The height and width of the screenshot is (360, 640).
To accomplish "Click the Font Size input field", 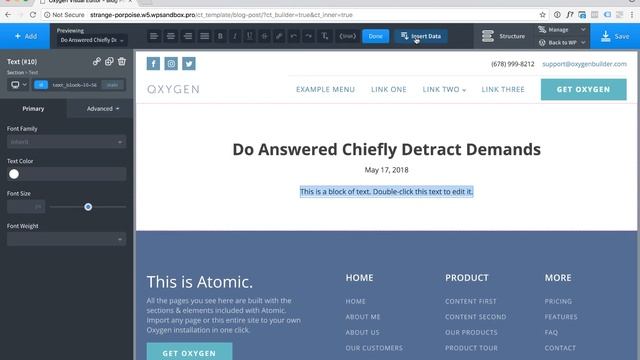I will [x=25, y=207].
